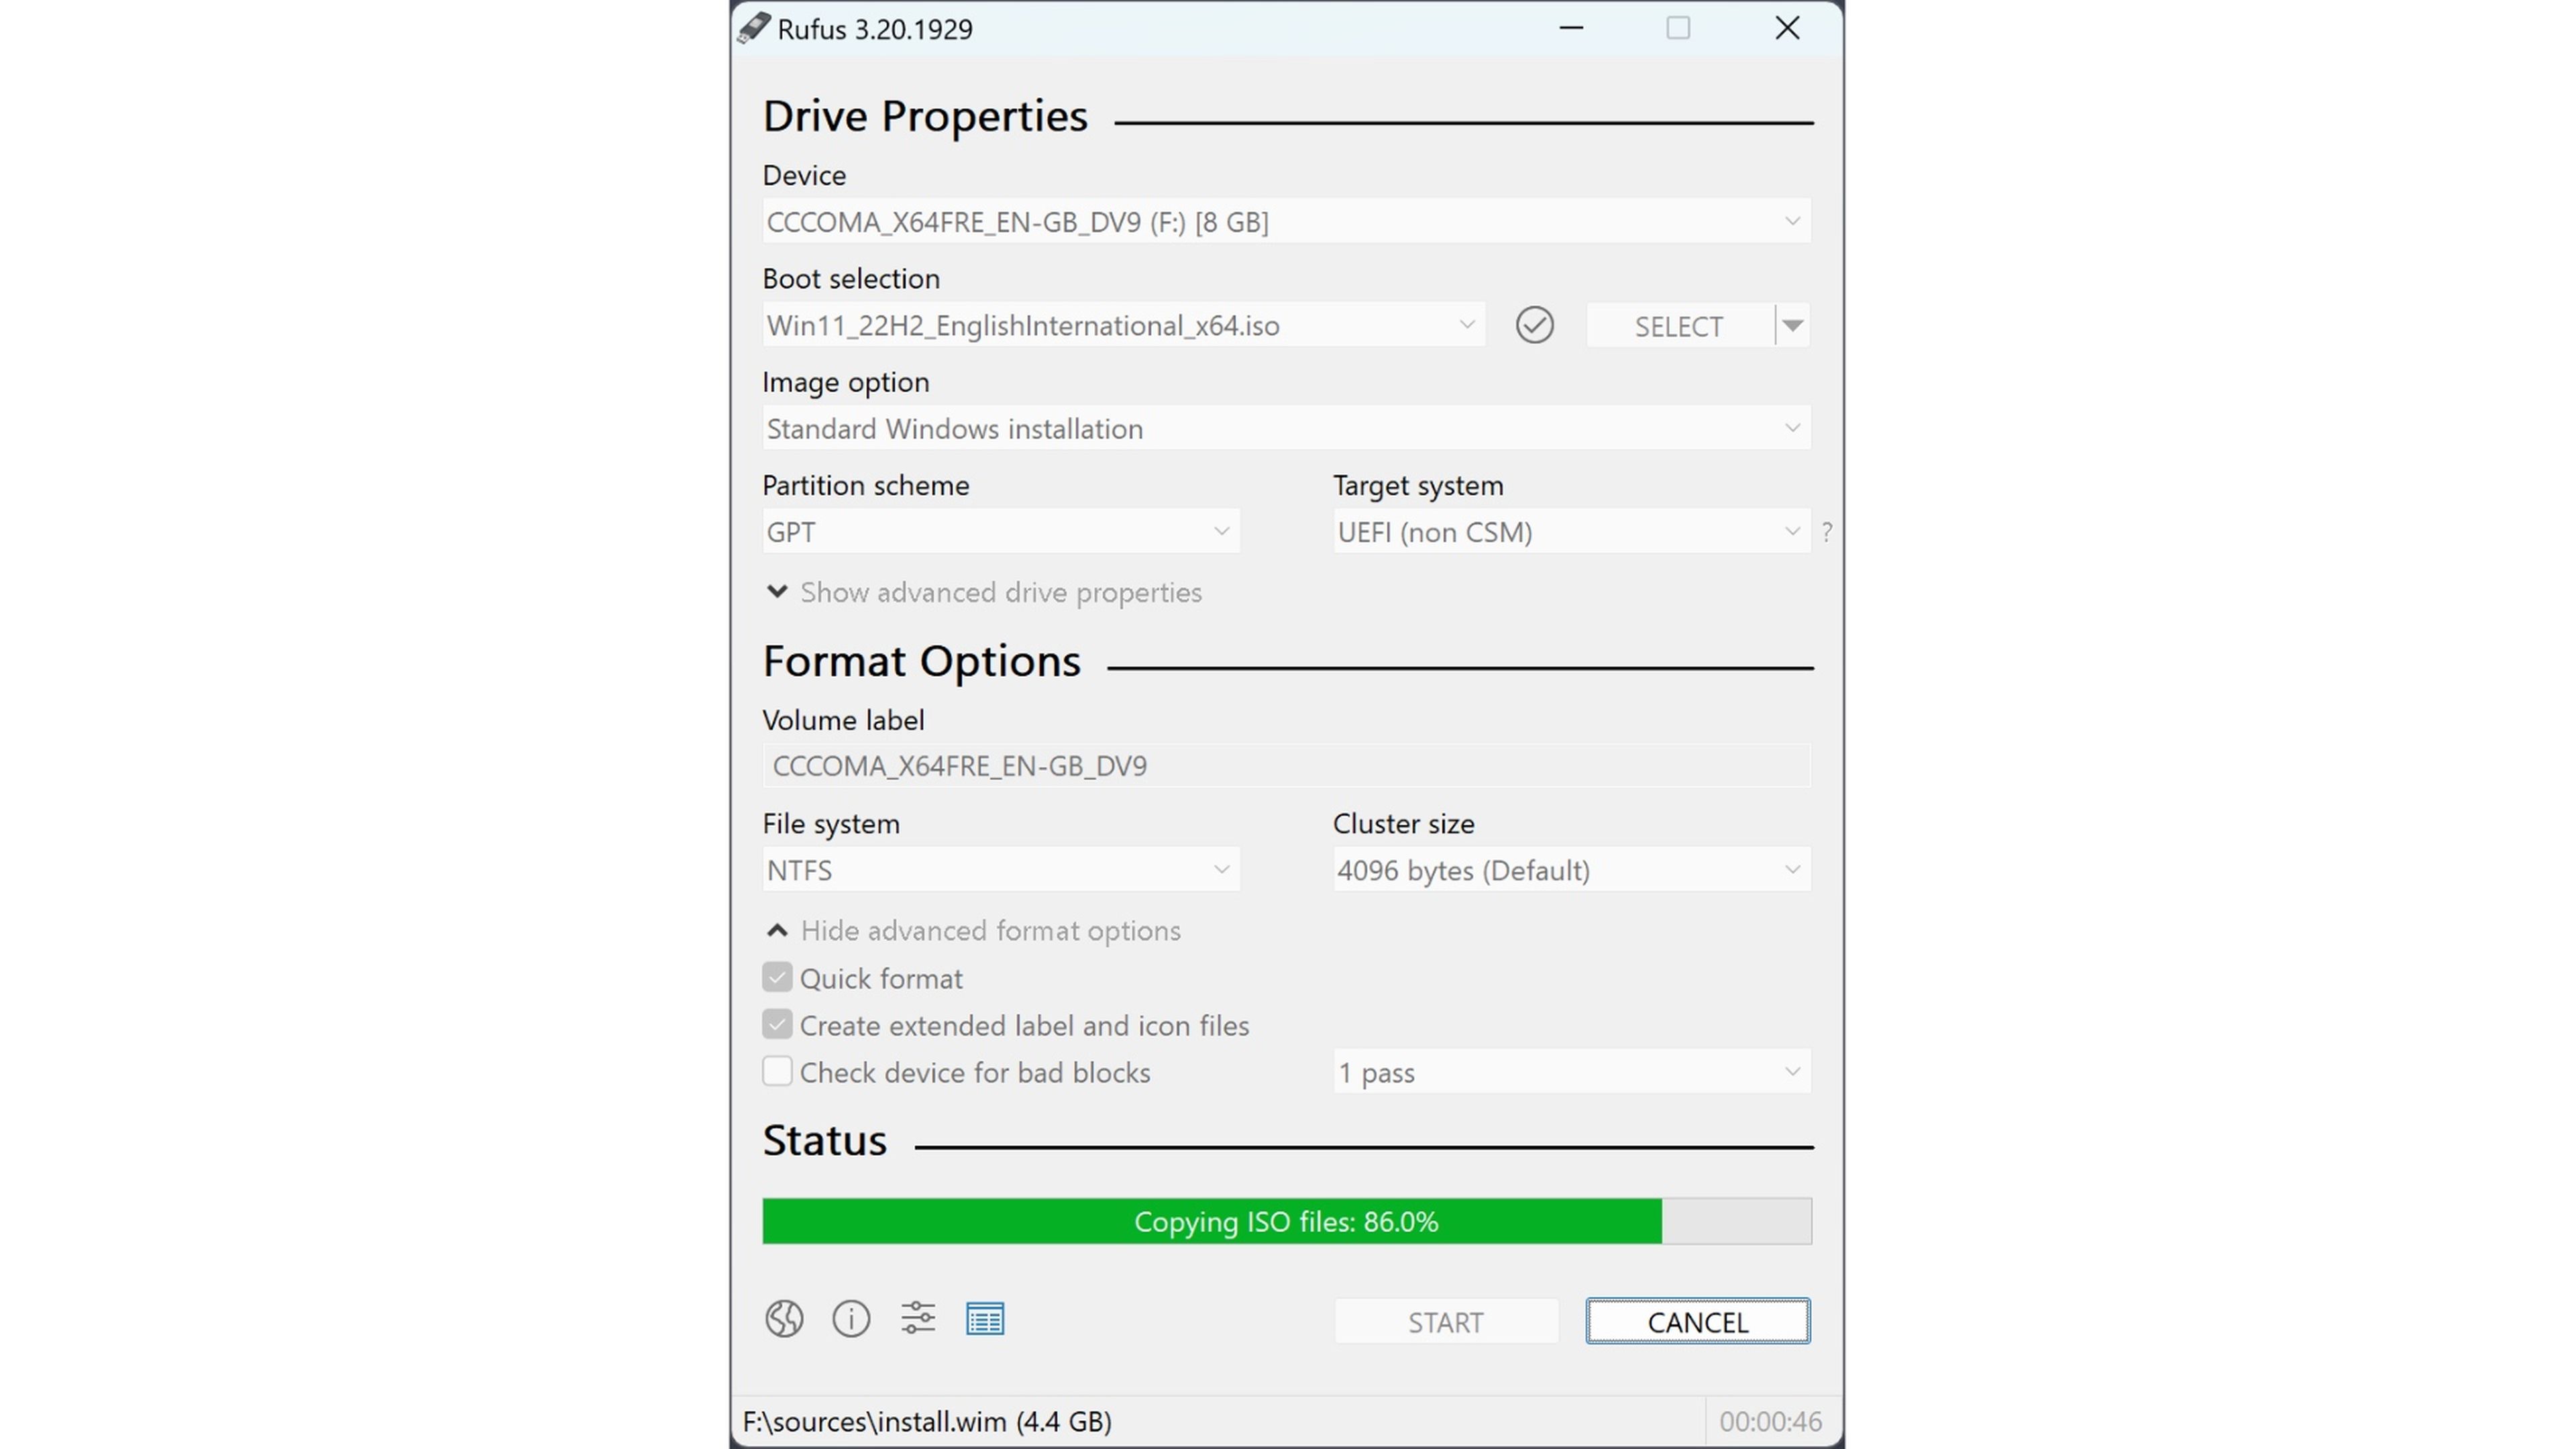Click the START button
This screenshot has width=2576, height=1449.
[x=1446, y=1322]
